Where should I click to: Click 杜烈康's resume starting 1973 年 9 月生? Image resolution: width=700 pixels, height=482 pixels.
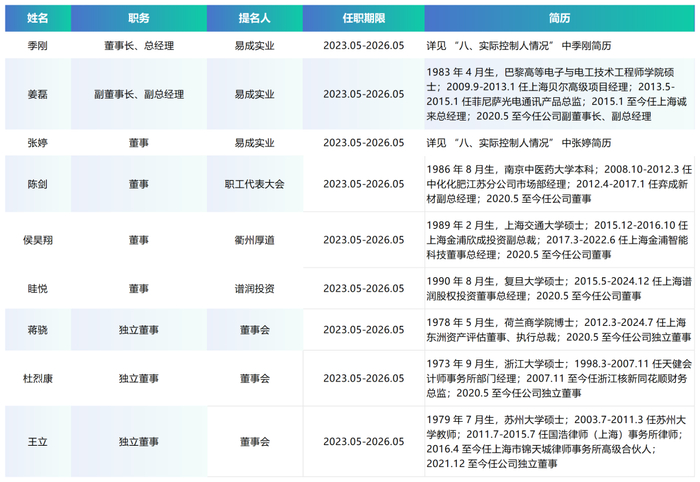(559, 378)
